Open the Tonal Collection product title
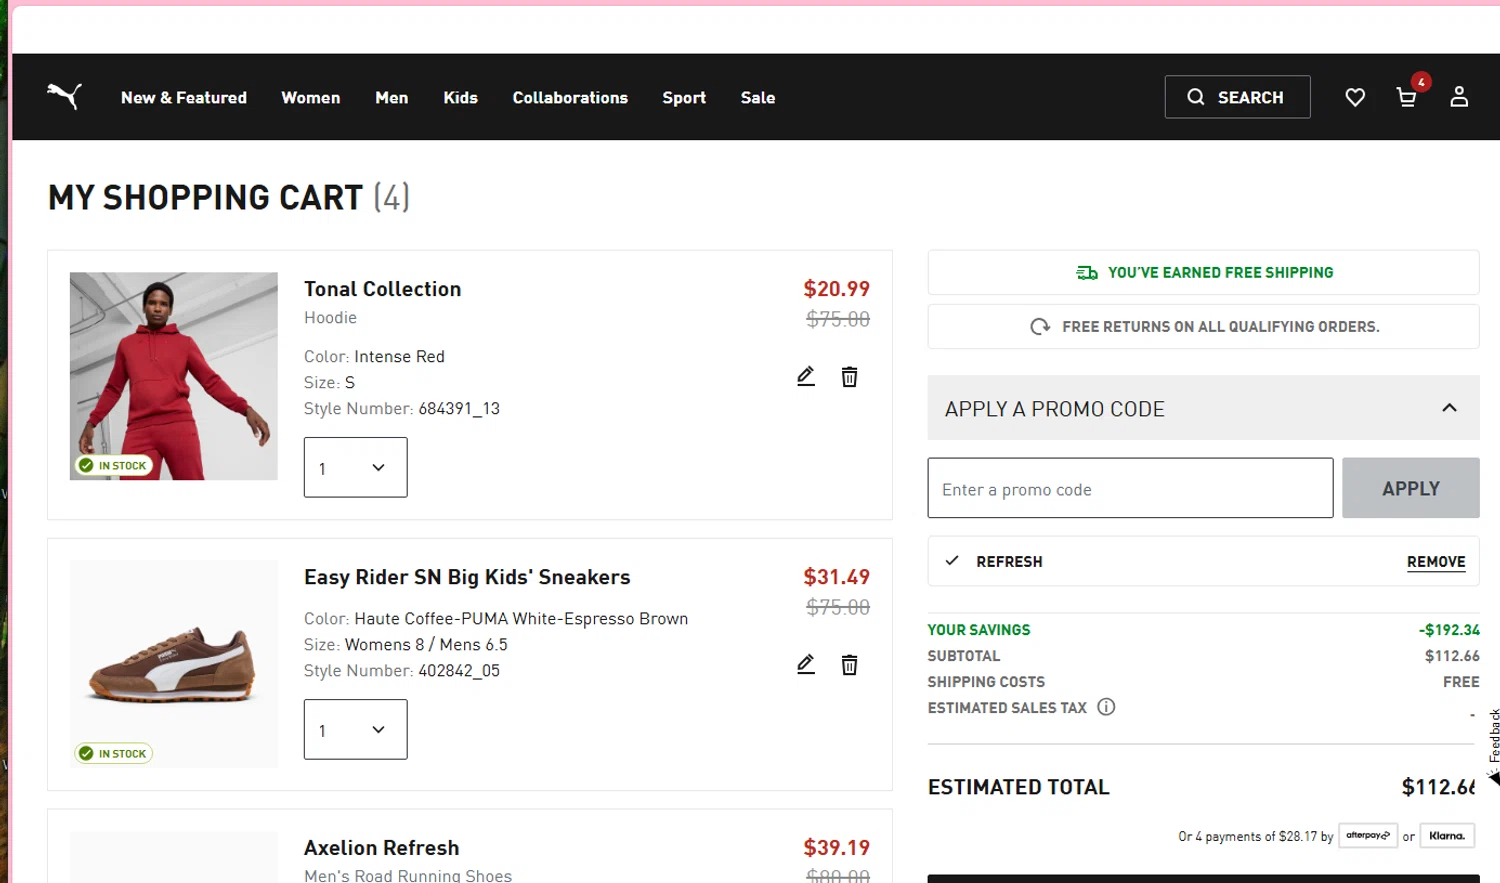 coord(382,289)
